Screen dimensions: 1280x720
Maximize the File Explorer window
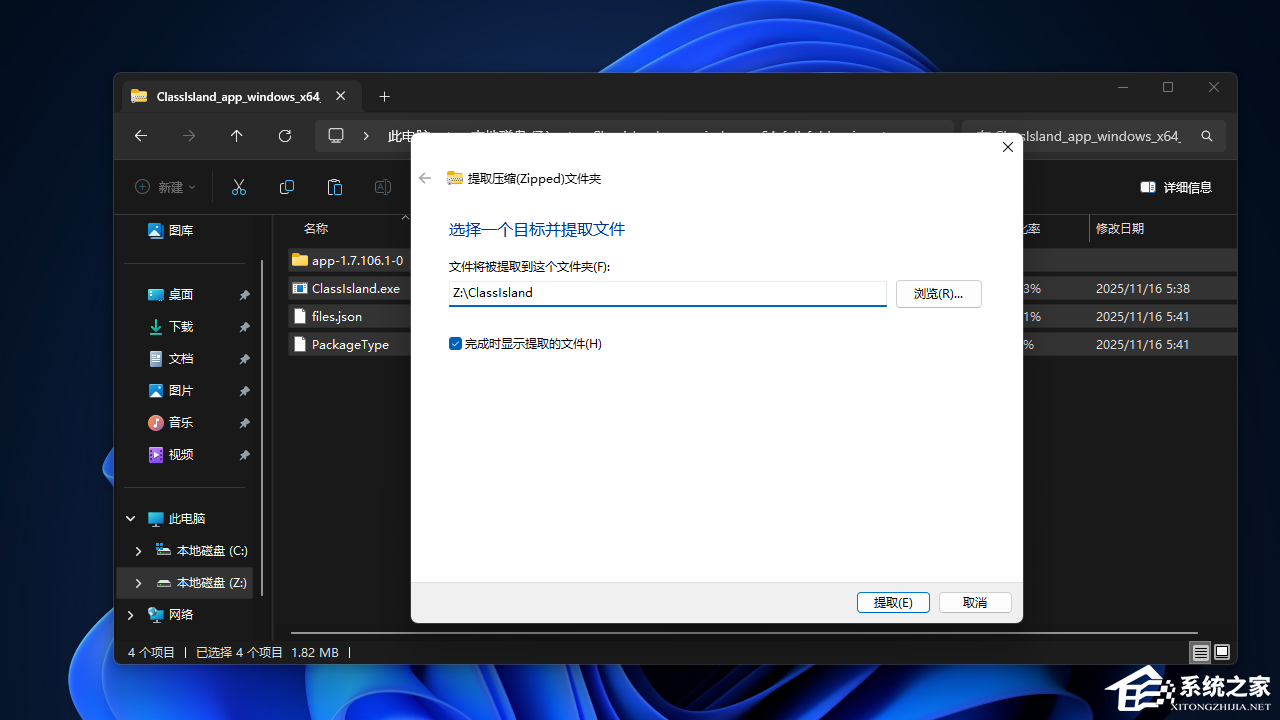click(1168, 88)
